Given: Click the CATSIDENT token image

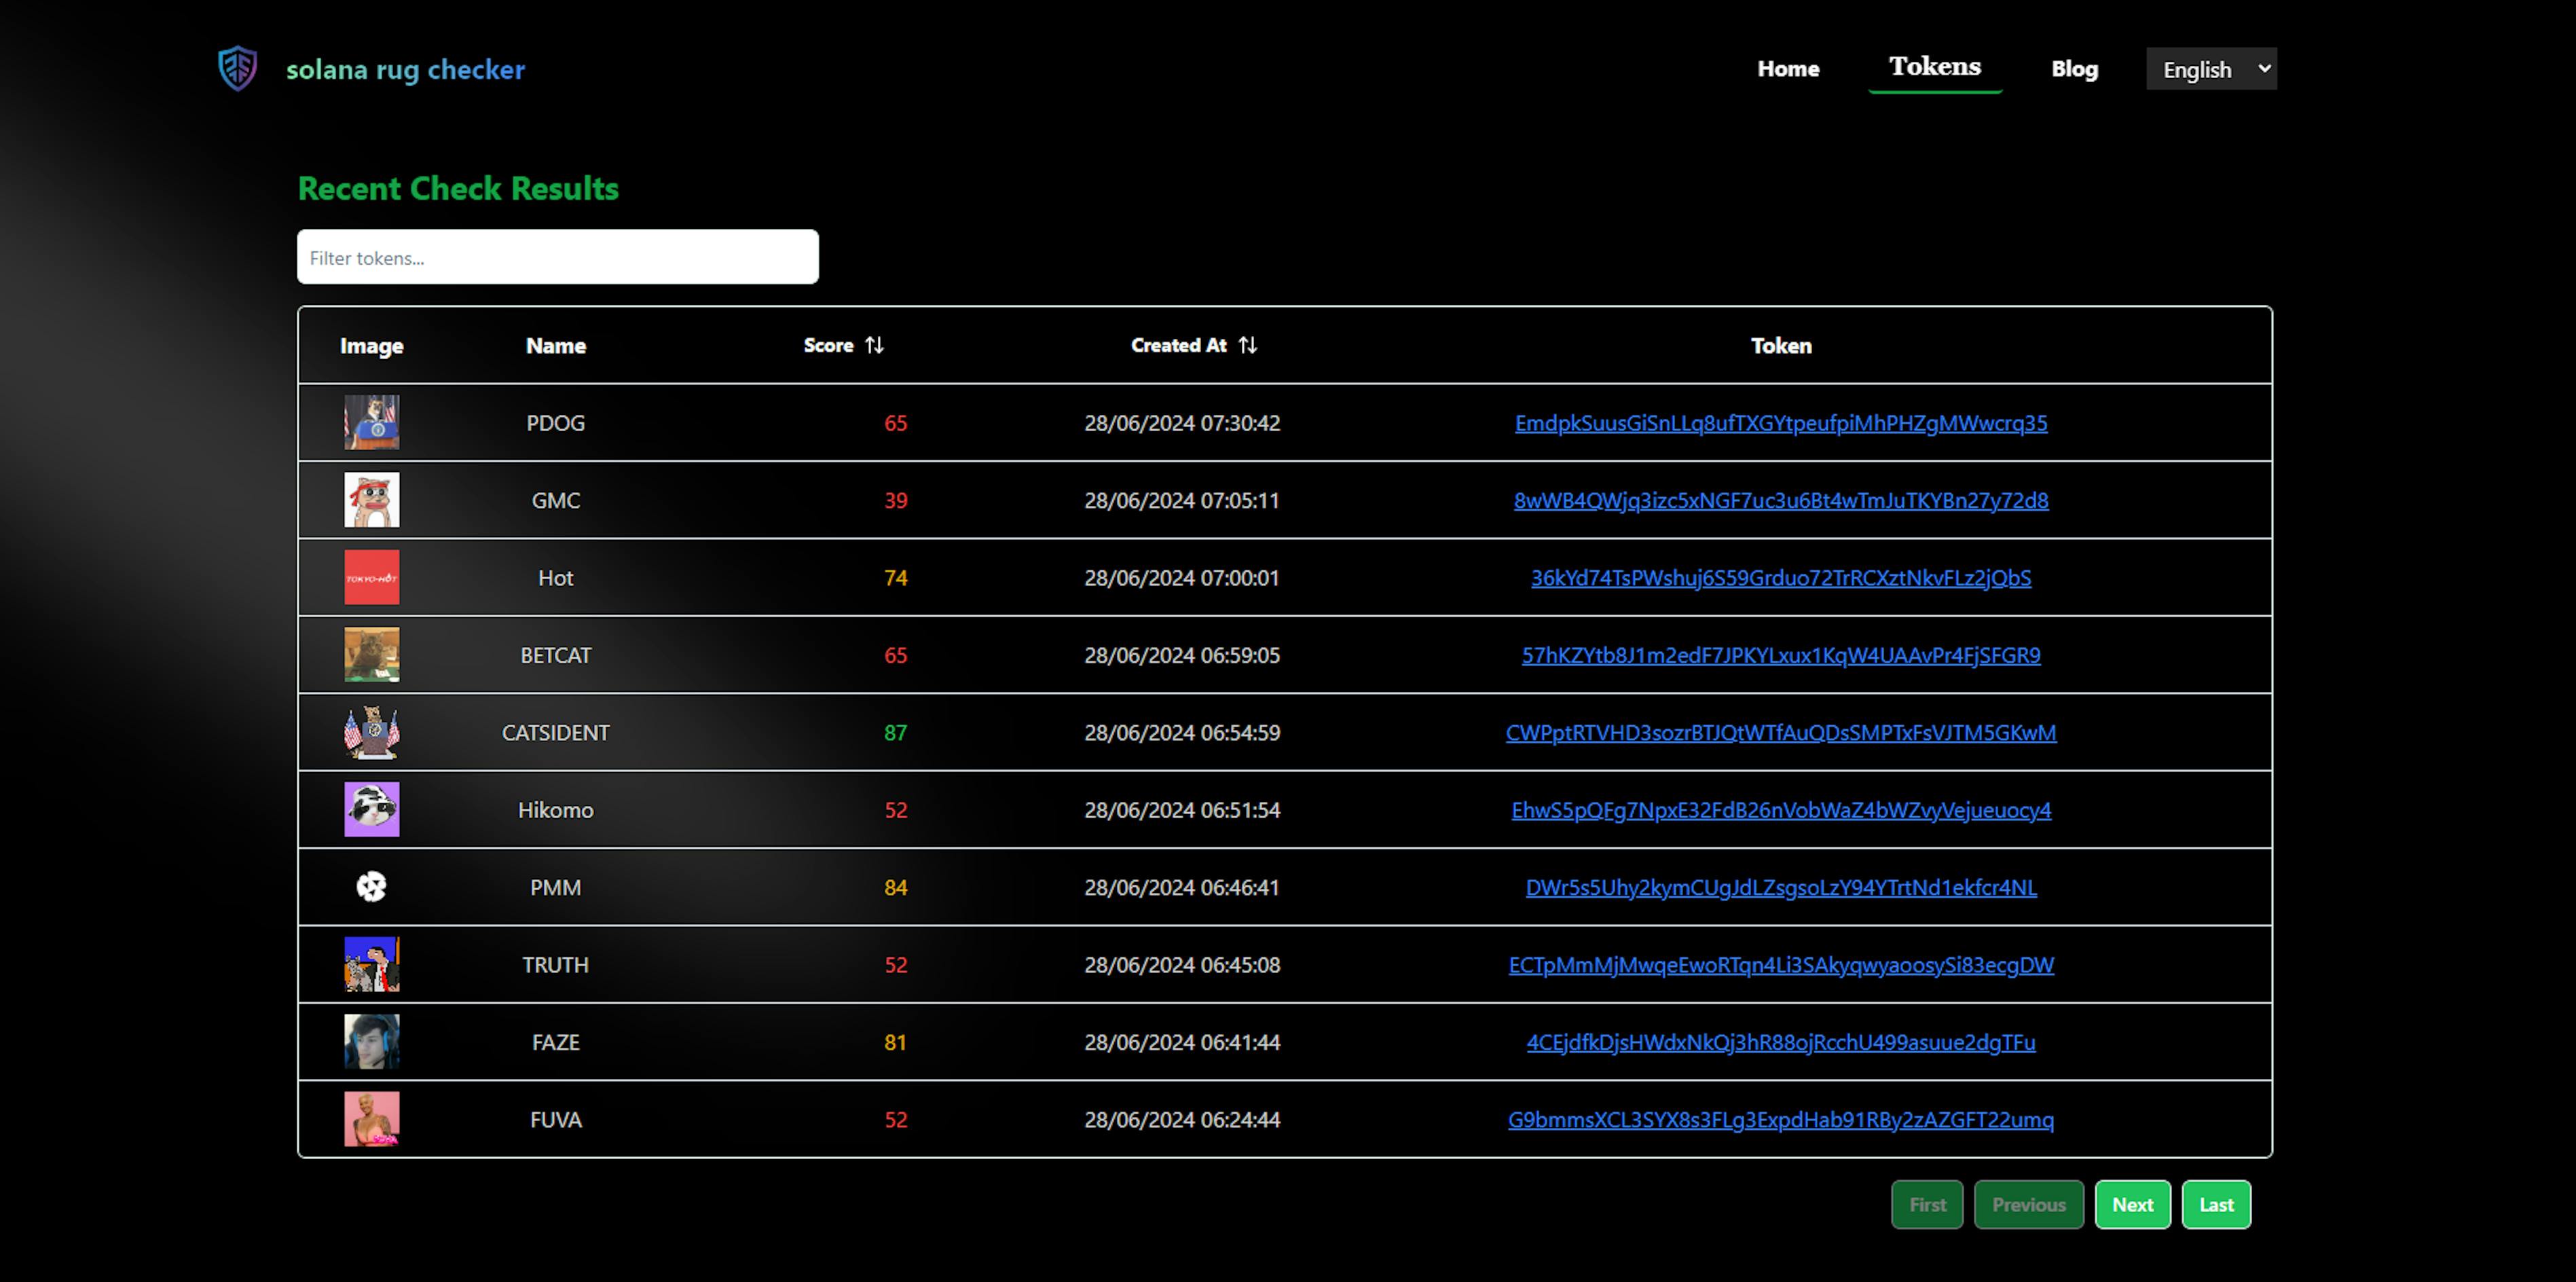Looking at the screenshot, I should click(371, 732).
